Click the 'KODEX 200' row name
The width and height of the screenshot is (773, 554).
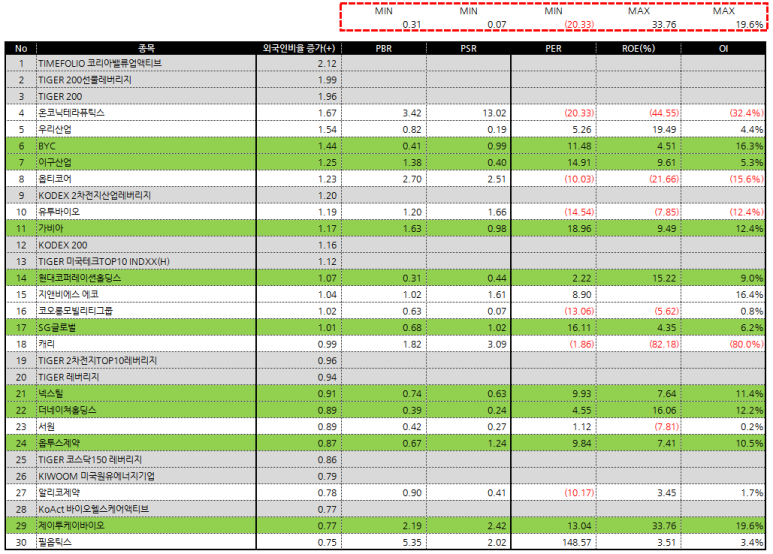[x=63, y=245]
